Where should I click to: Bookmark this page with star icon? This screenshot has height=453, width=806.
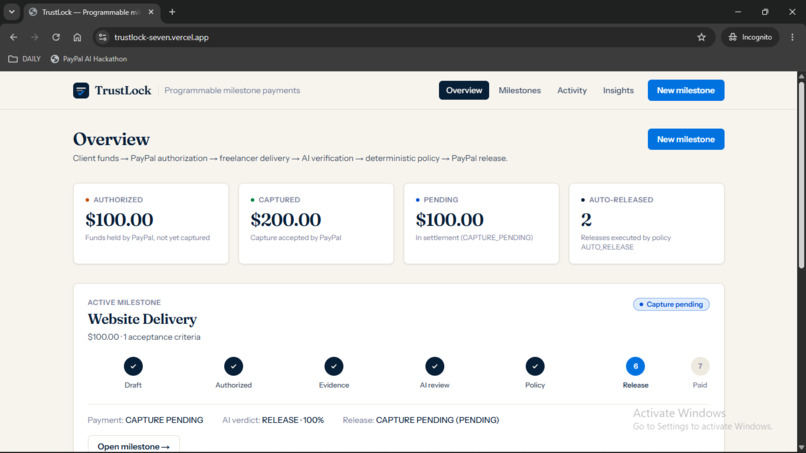(x=701, y=37)
